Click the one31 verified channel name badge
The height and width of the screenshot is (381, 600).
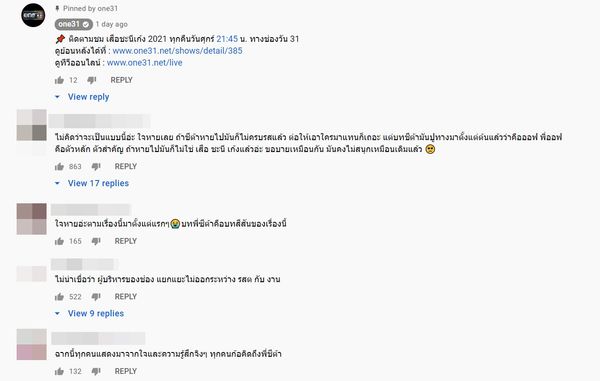pyautogui.click(x=73, y=24)
